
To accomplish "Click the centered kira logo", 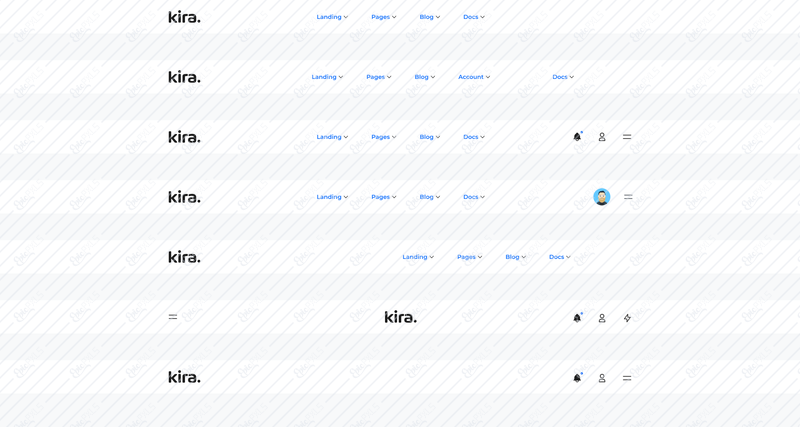I will click(401, 317).
